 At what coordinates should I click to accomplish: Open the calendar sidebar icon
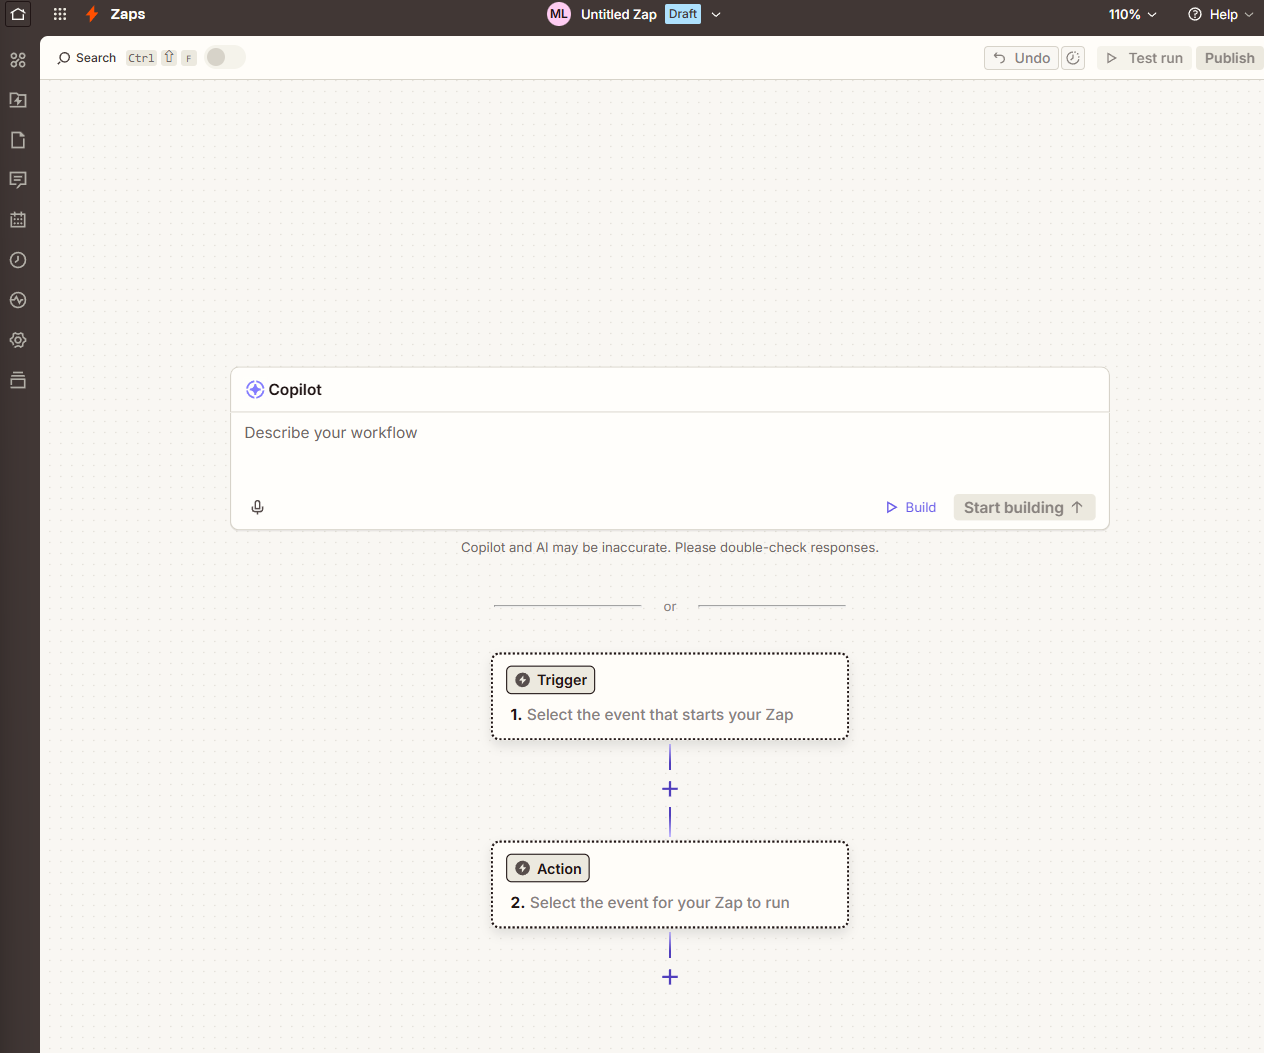(18, 220)
